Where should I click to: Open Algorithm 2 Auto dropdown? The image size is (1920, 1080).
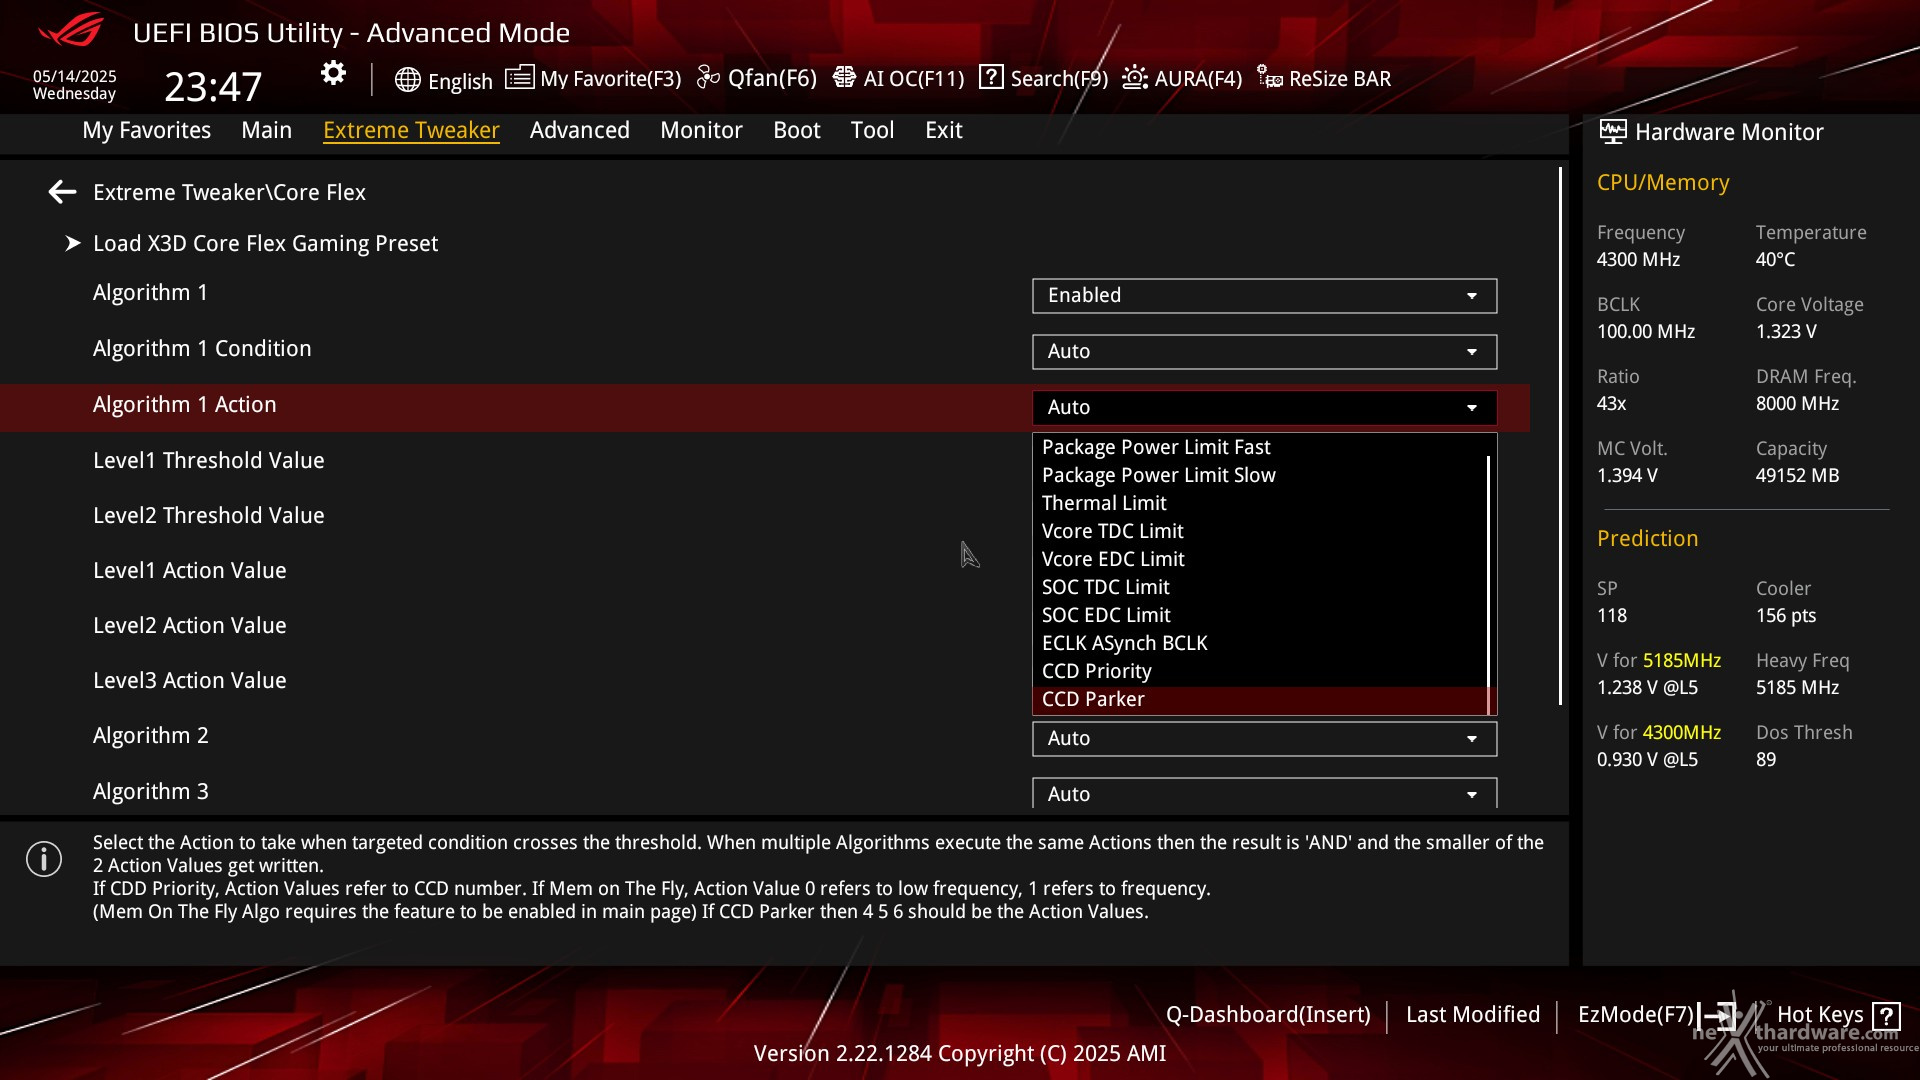(x=1264, y=739)
